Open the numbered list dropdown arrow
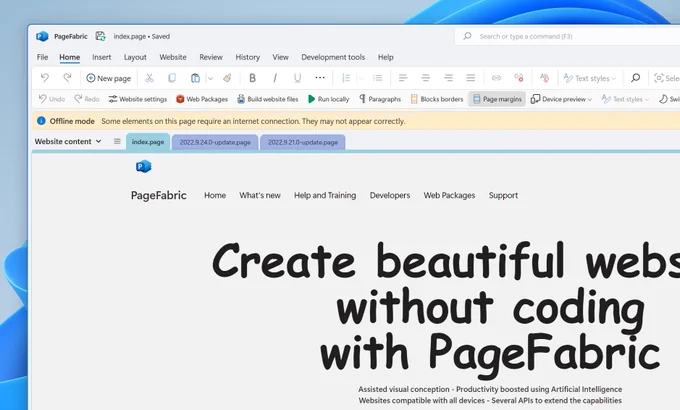Screen dimensions: 680x410 point(361,79)
